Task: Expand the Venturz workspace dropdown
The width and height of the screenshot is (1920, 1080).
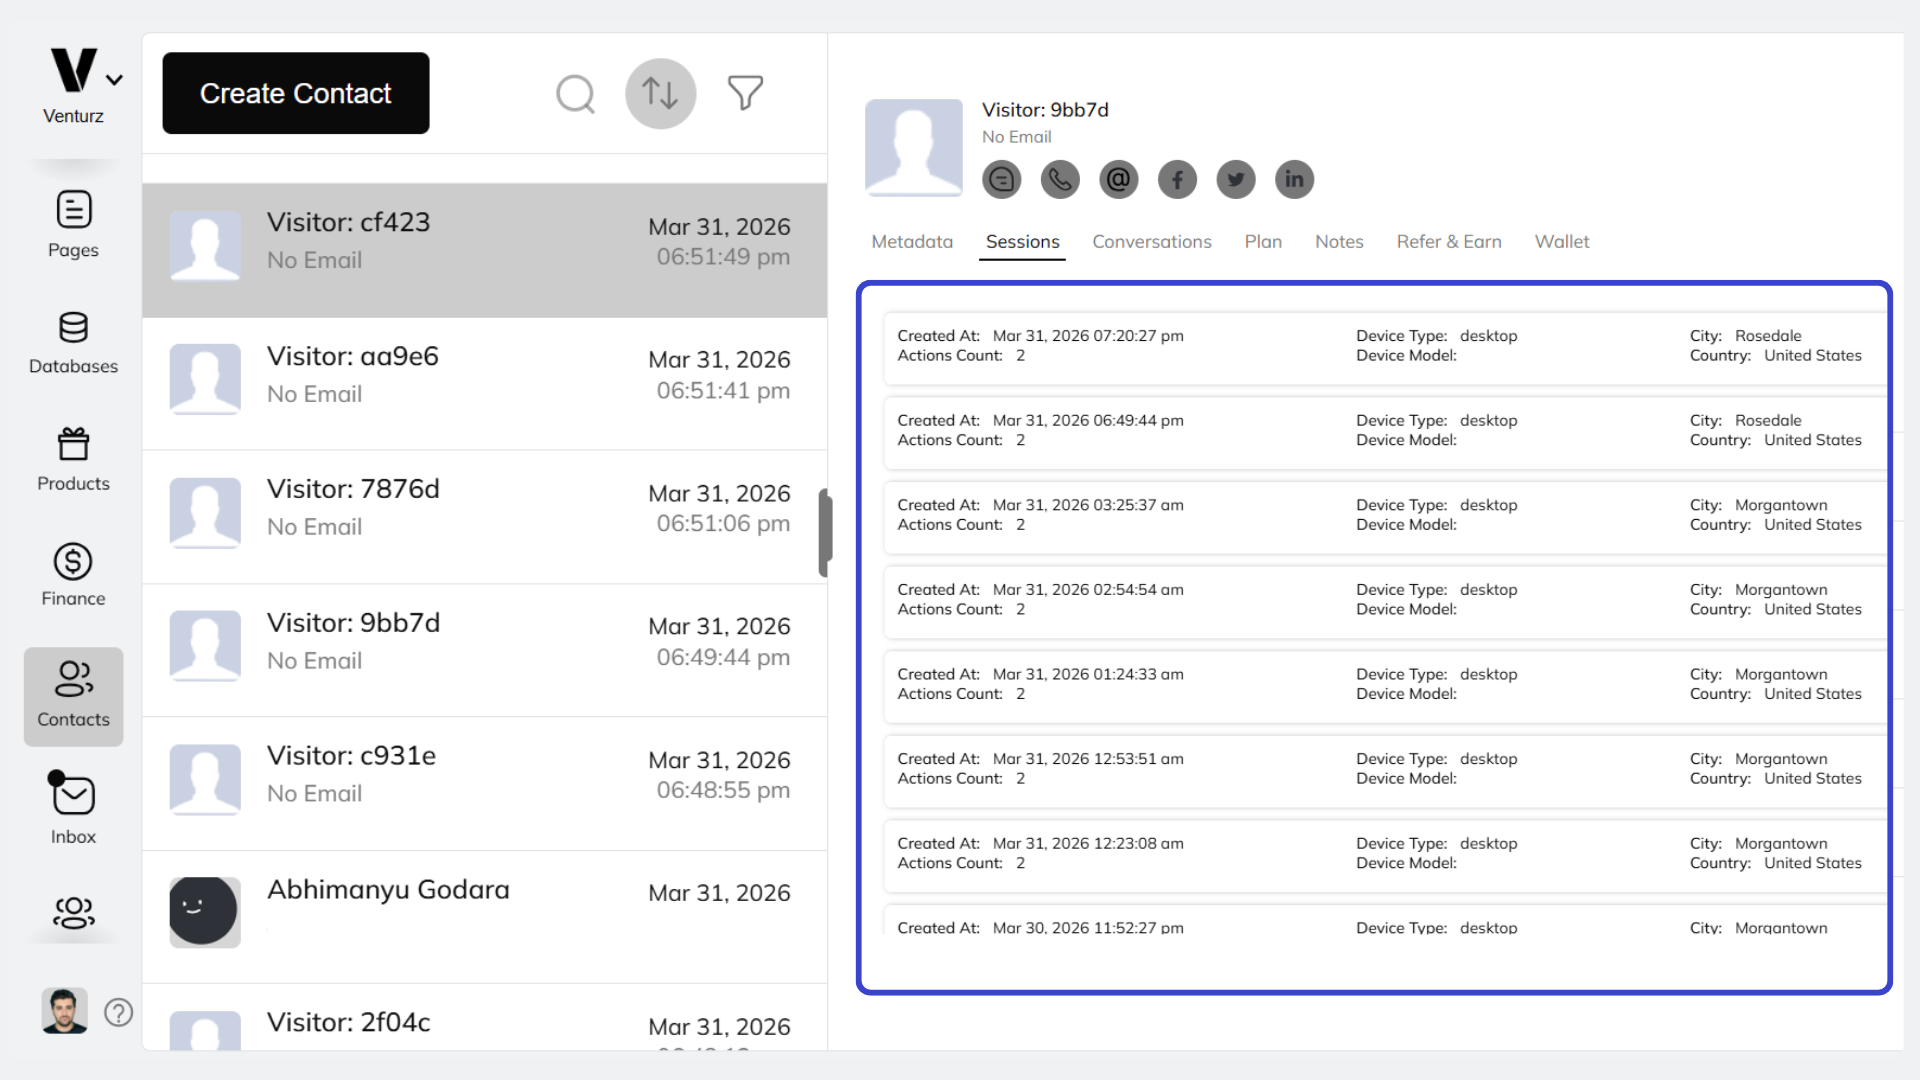Action: (115, 78)
